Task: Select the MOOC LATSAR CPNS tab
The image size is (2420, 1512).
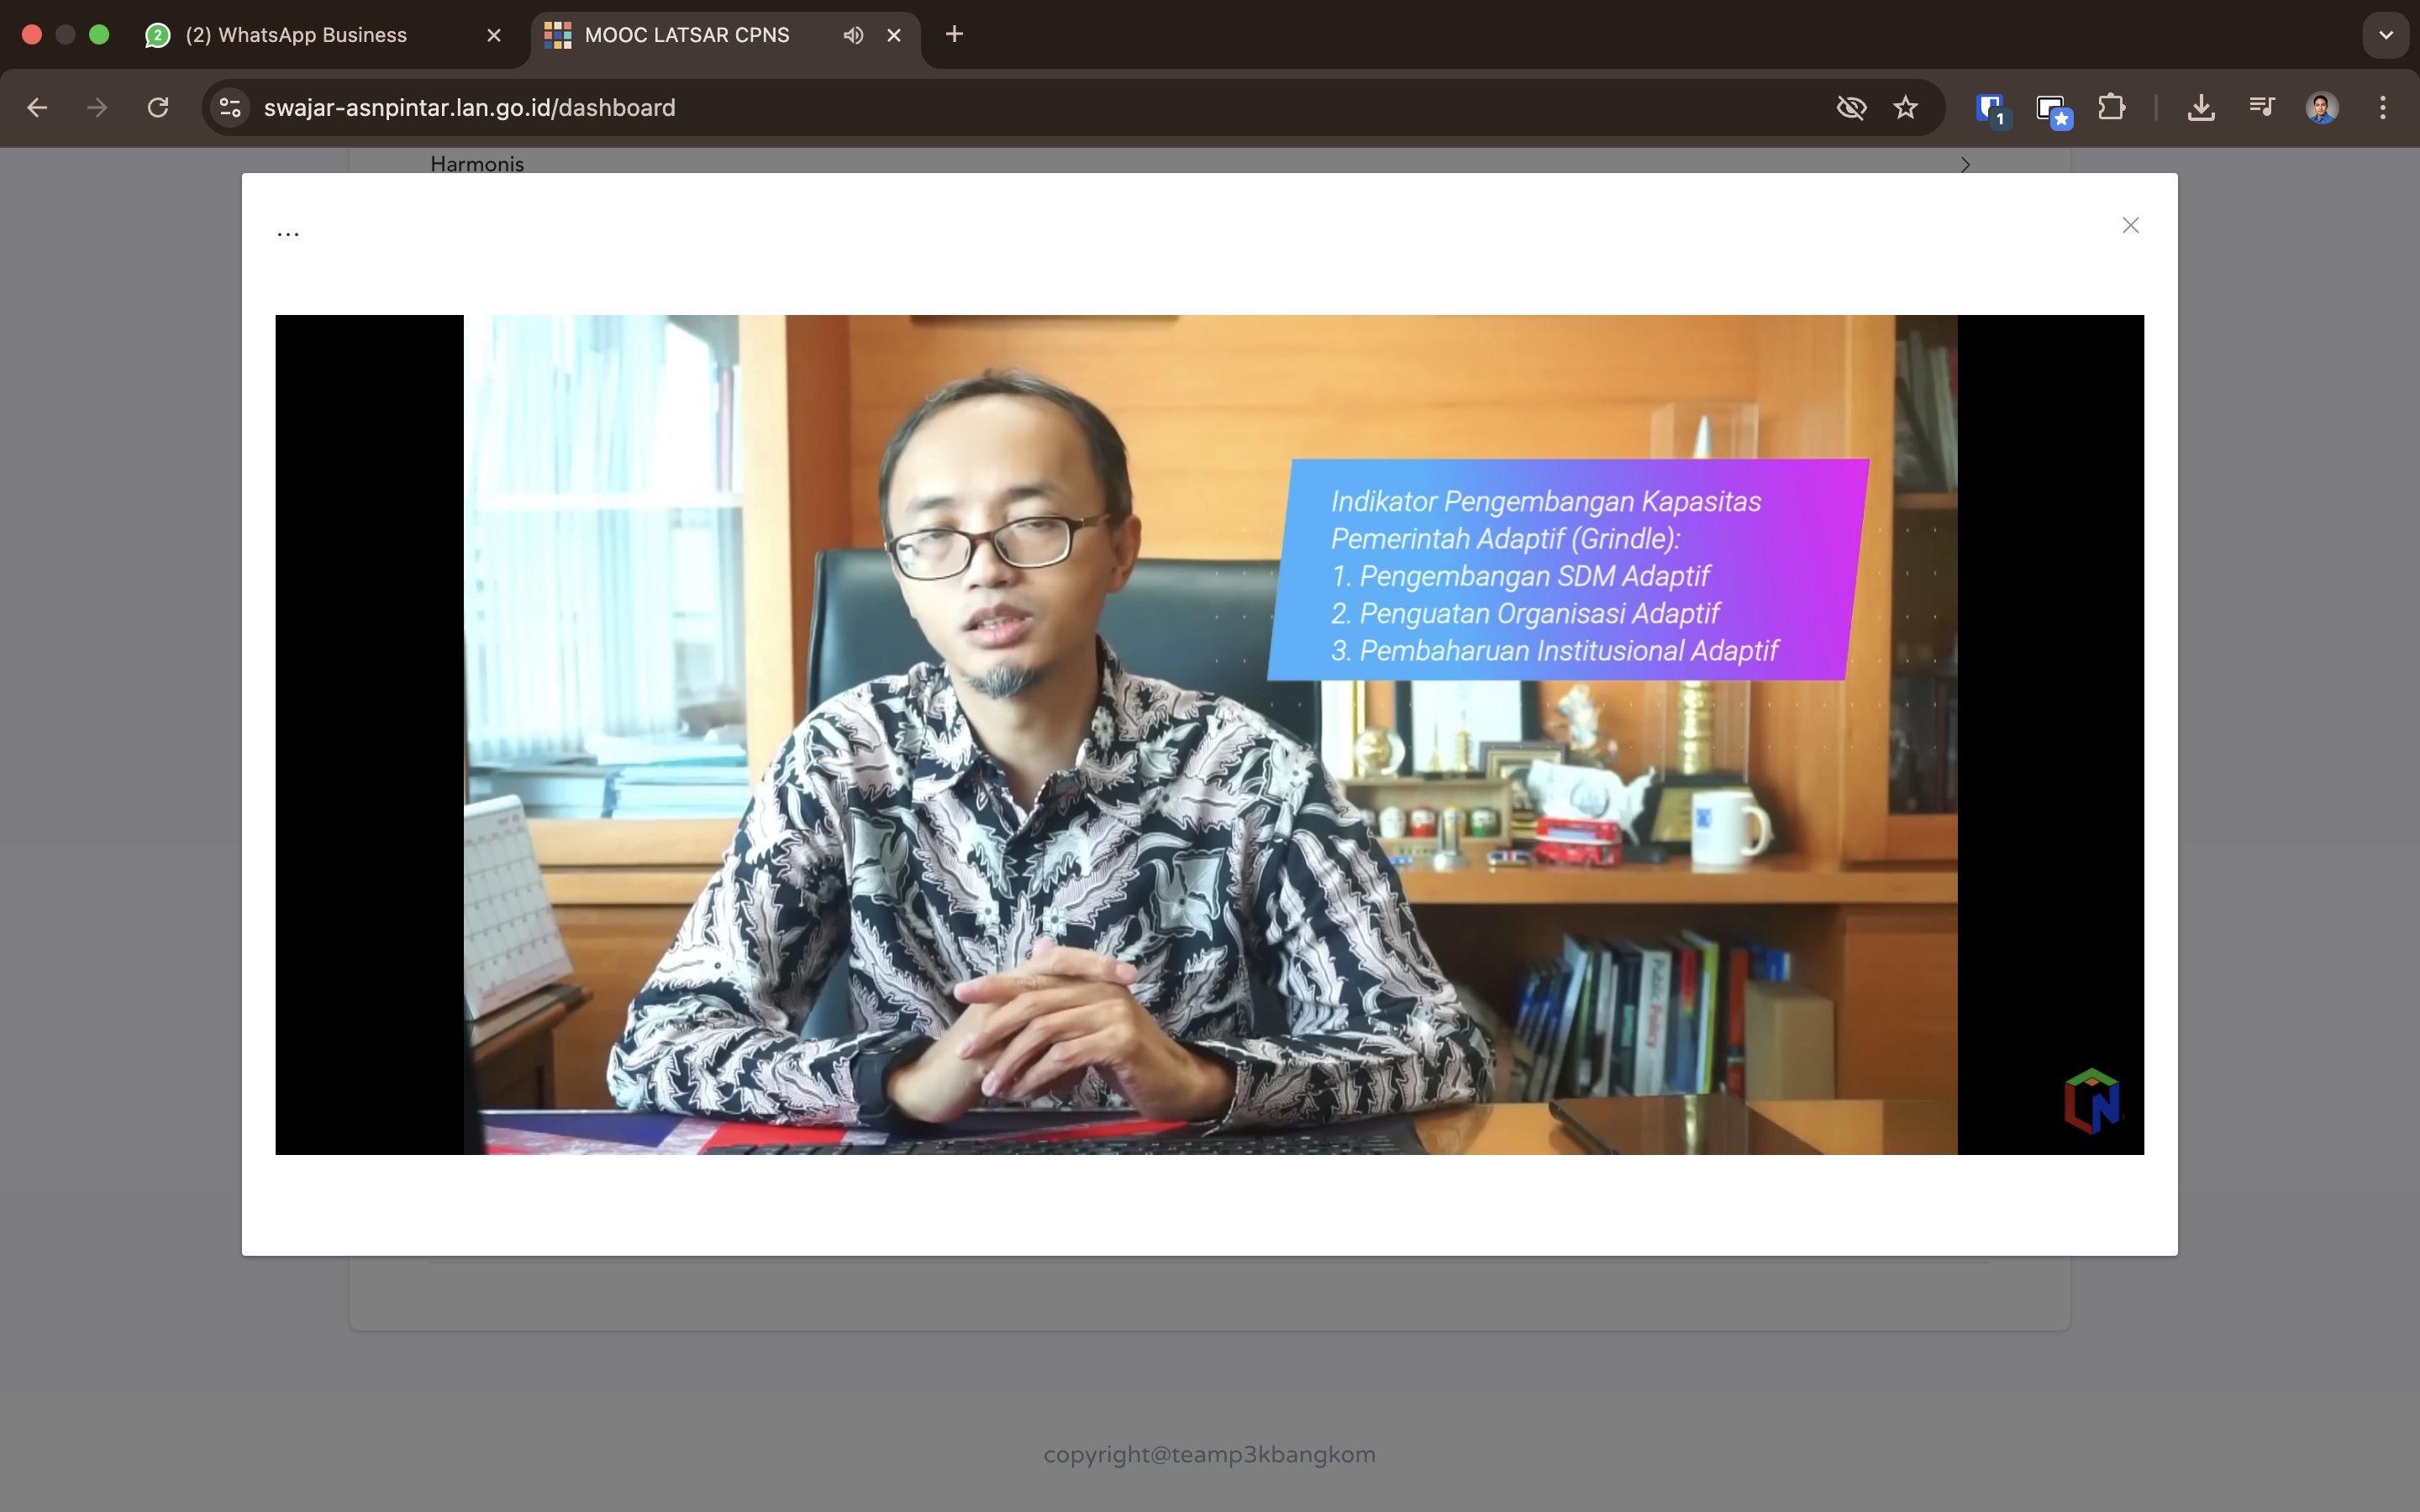Action: click(x=687, y=35)
